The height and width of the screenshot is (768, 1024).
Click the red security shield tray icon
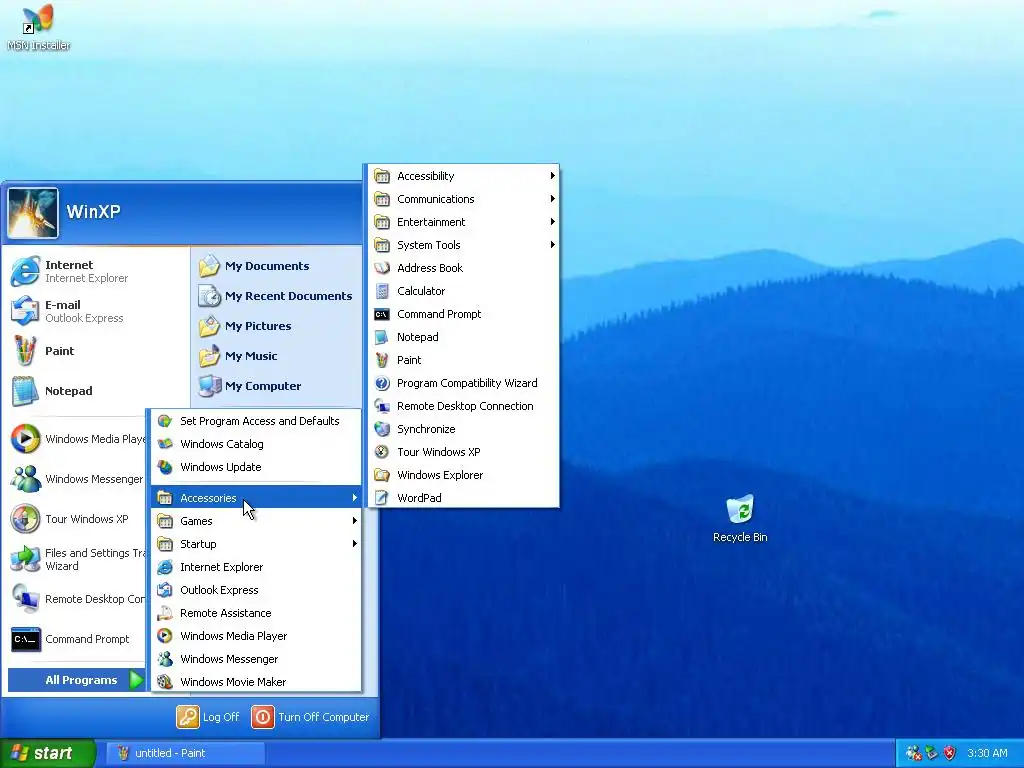(x=950, y=753)
